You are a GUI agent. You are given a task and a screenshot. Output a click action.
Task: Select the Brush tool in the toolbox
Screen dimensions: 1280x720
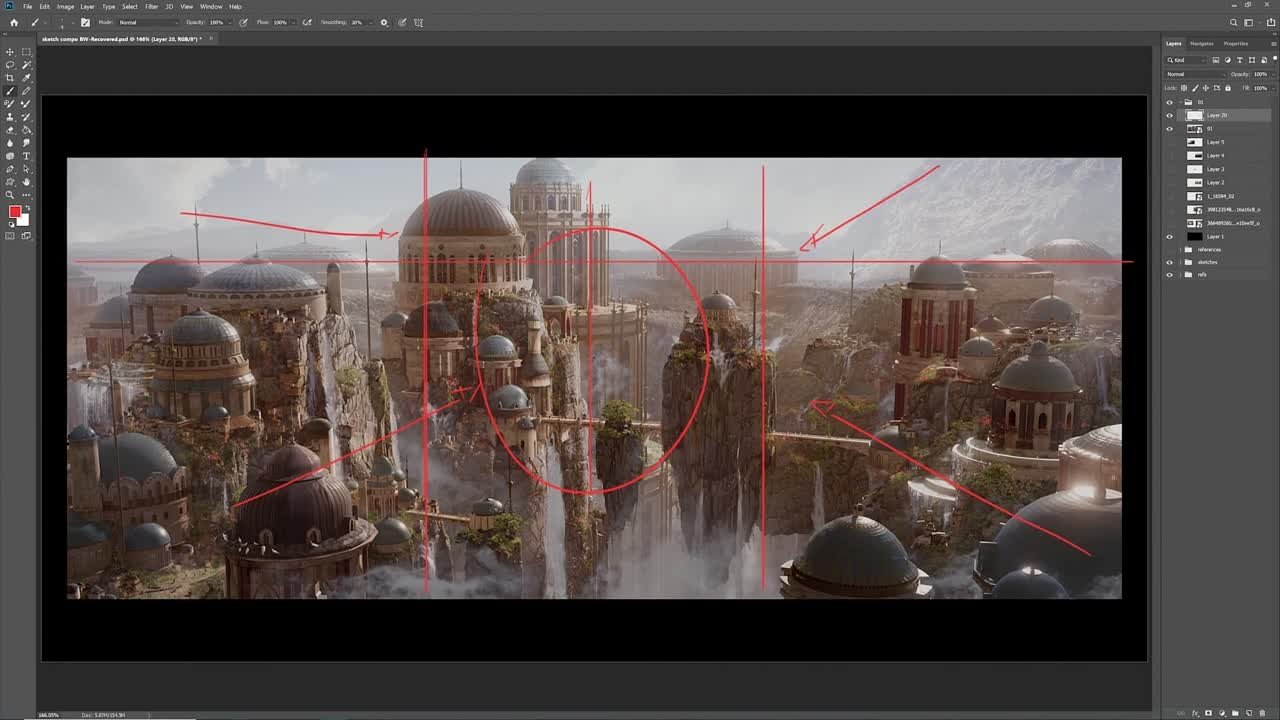click(10, 91)
